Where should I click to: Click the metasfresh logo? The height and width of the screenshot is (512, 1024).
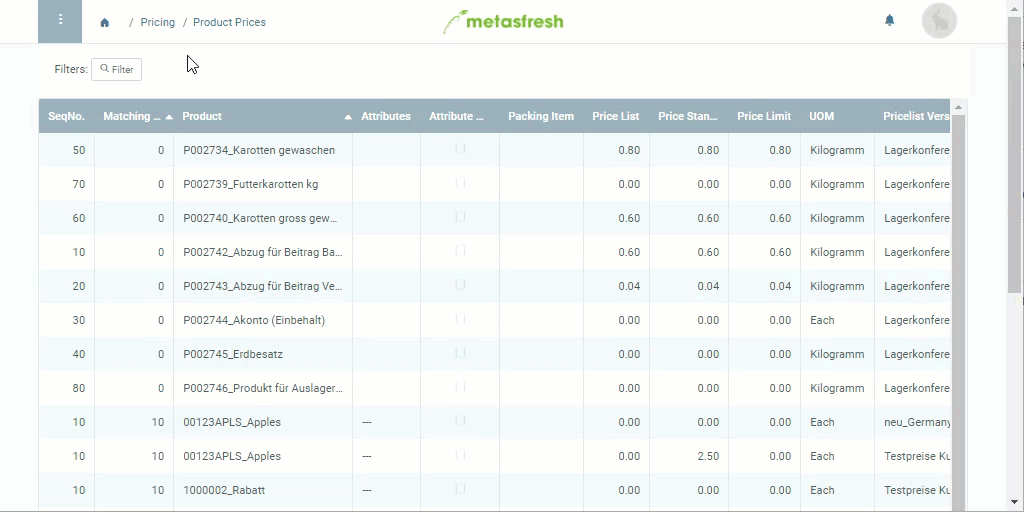pos(504,21)
